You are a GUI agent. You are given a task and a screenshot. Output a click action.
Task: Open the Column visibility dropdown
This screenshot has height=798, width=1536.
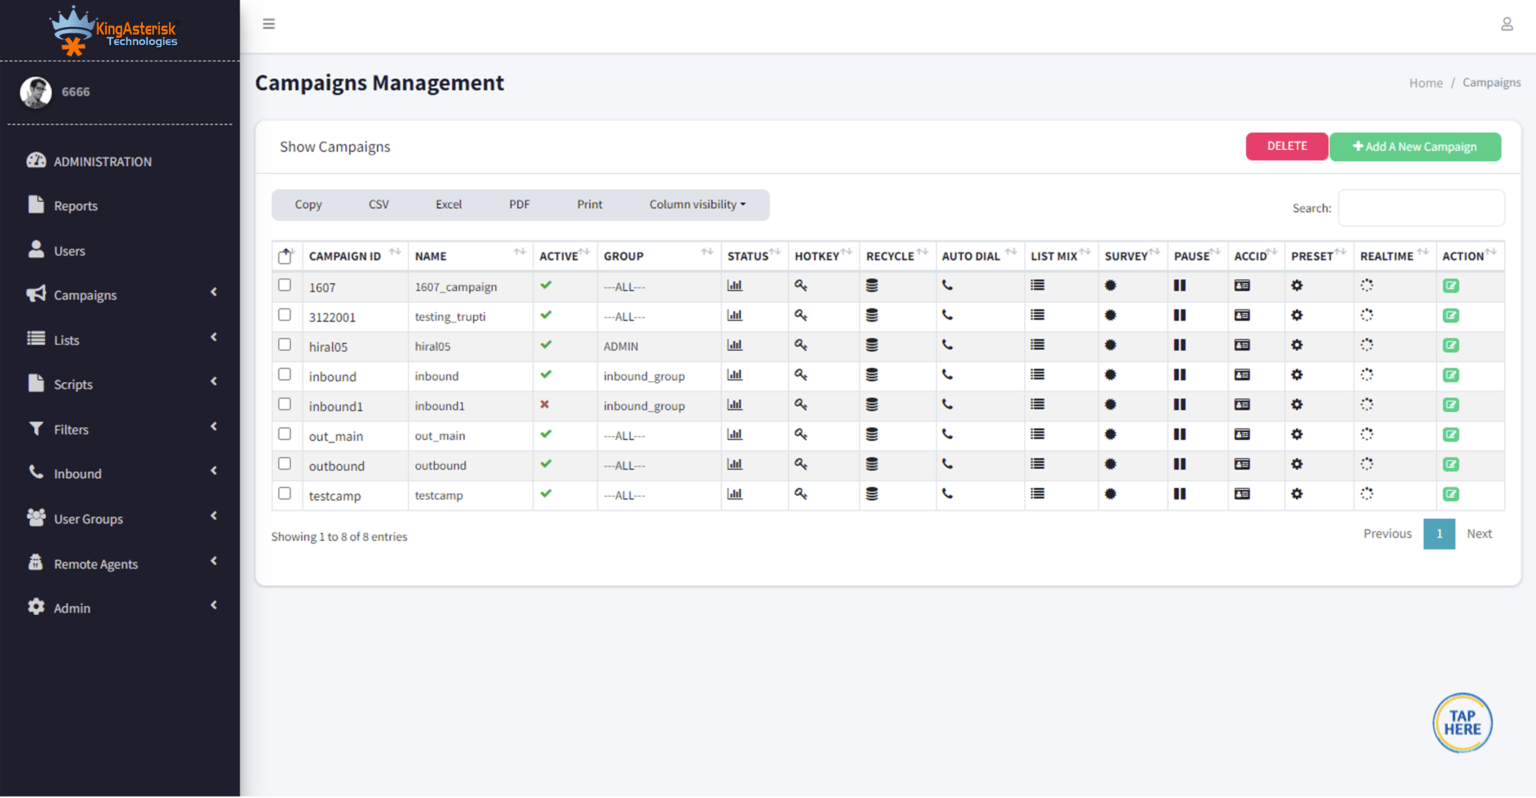tap(697, 204)
